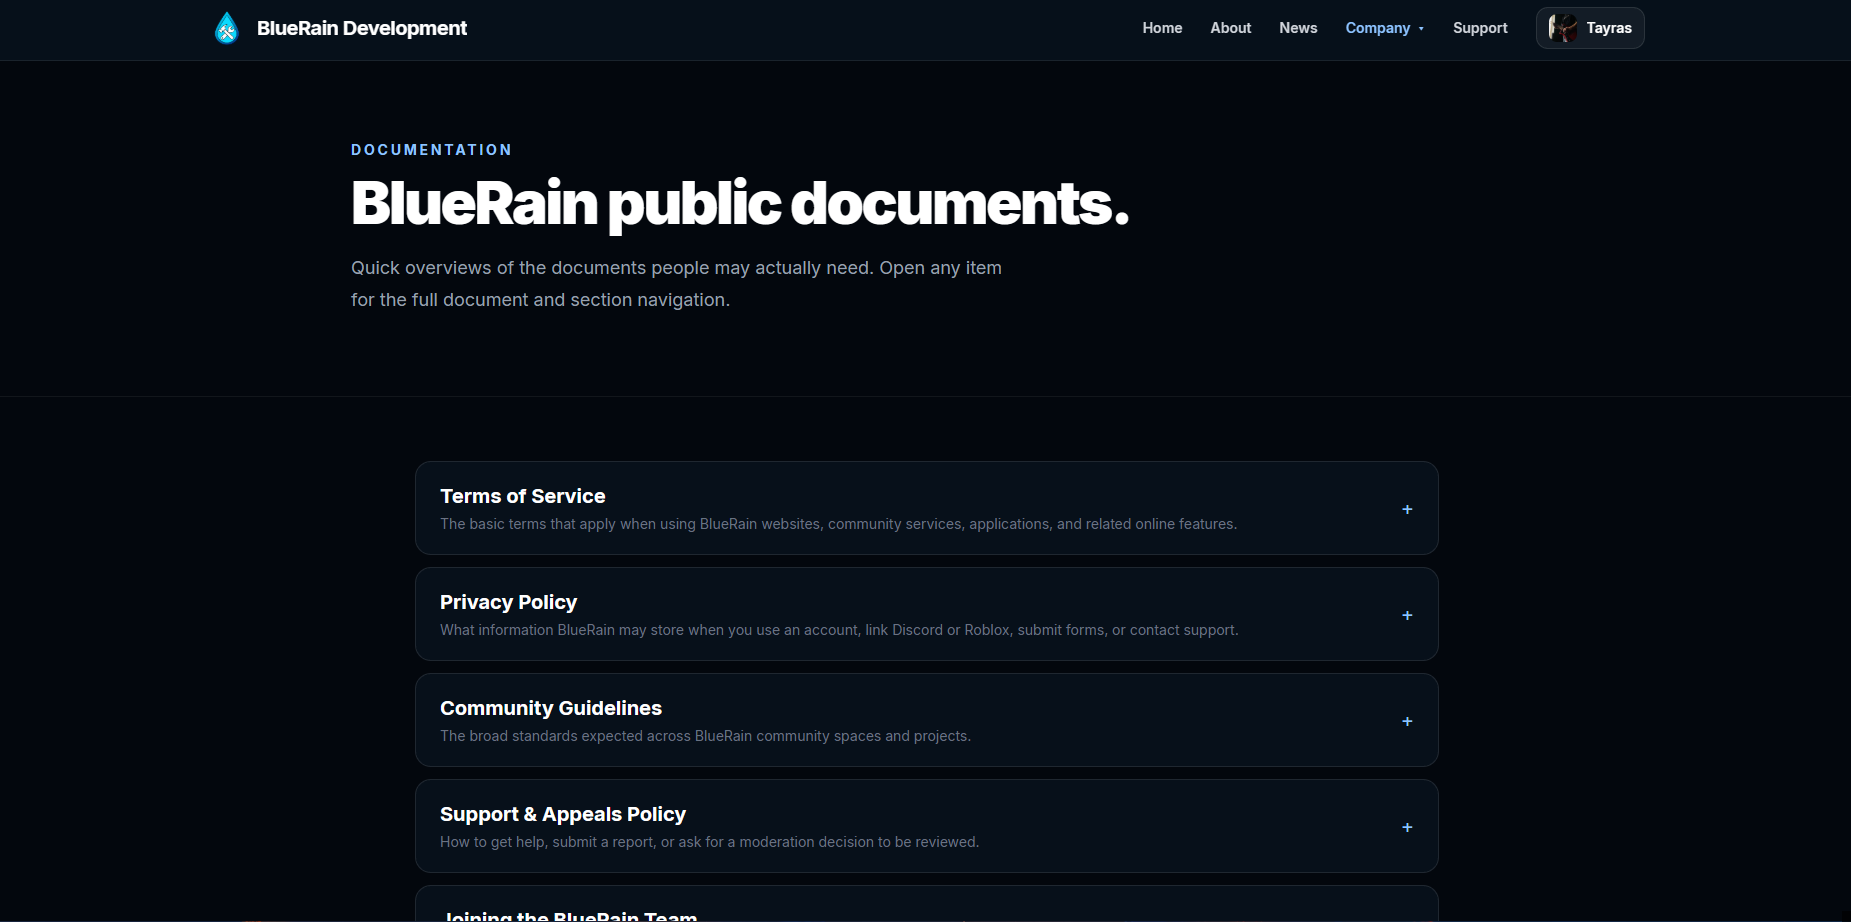1851x922 pixels.
Task: Select the Terms of Service heading
Action: click(522, 496)
